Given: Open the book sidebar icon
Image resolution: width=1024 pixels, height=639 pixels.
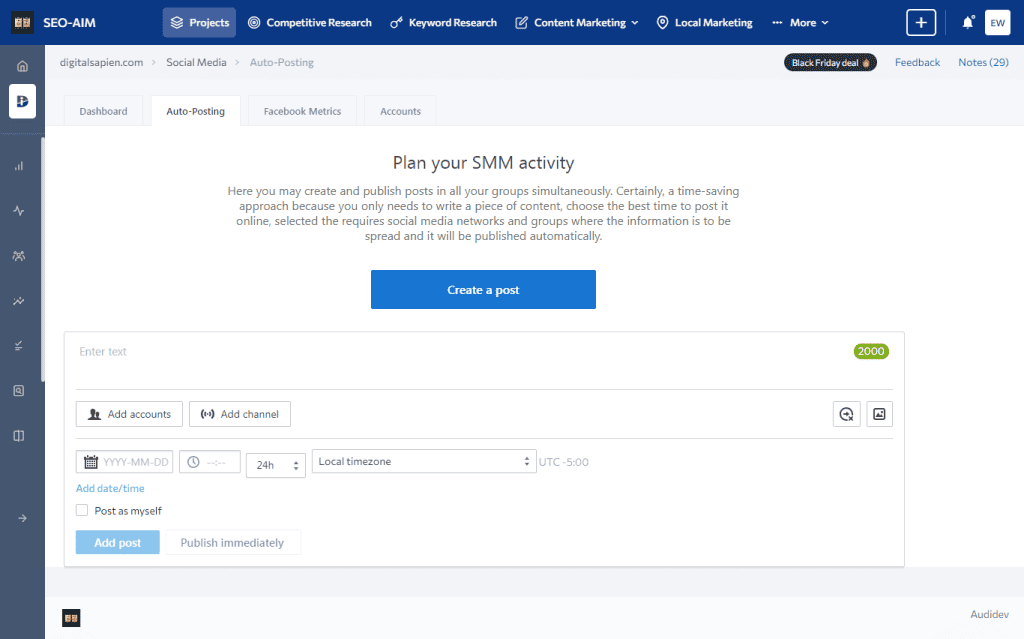Looking at the screenshot, I should (19, 436).
